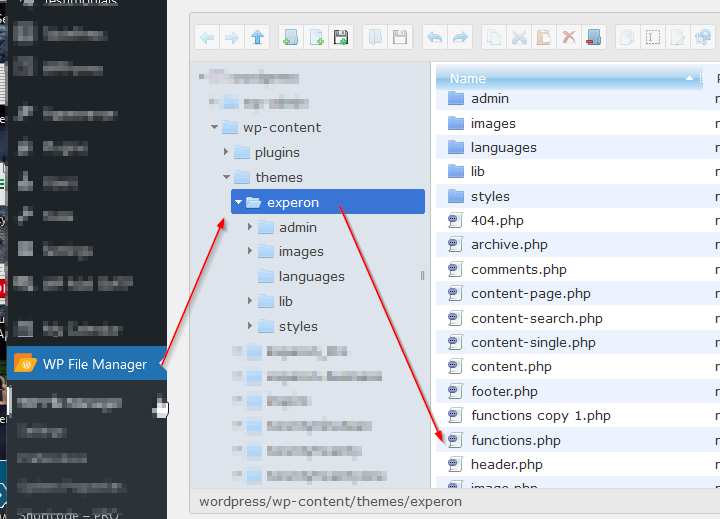This screenshot has width=720, height=519.
Task: Collapse the experon folder arrow
Action: click(238, 202)
